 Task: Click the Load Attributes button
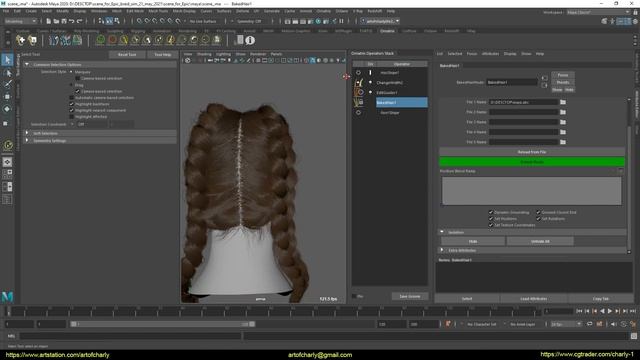click(533, 299)
